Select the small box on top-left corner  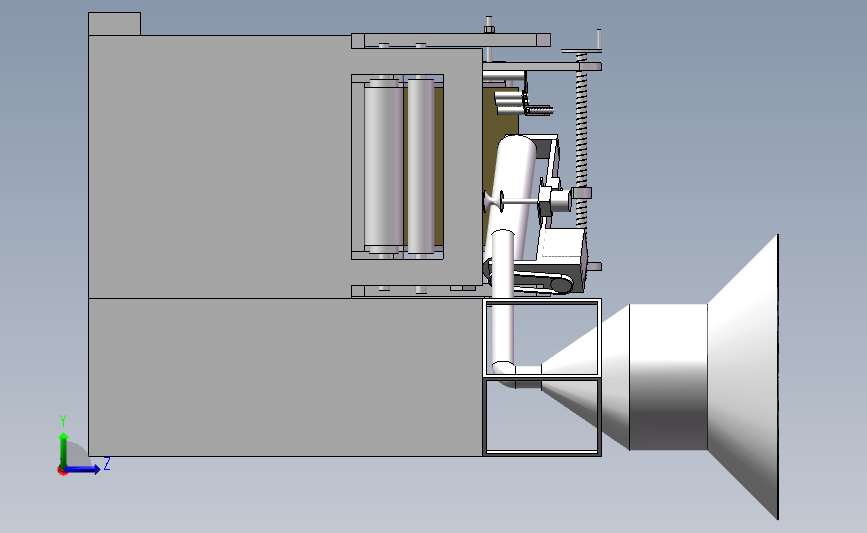(x=114, y=24)
